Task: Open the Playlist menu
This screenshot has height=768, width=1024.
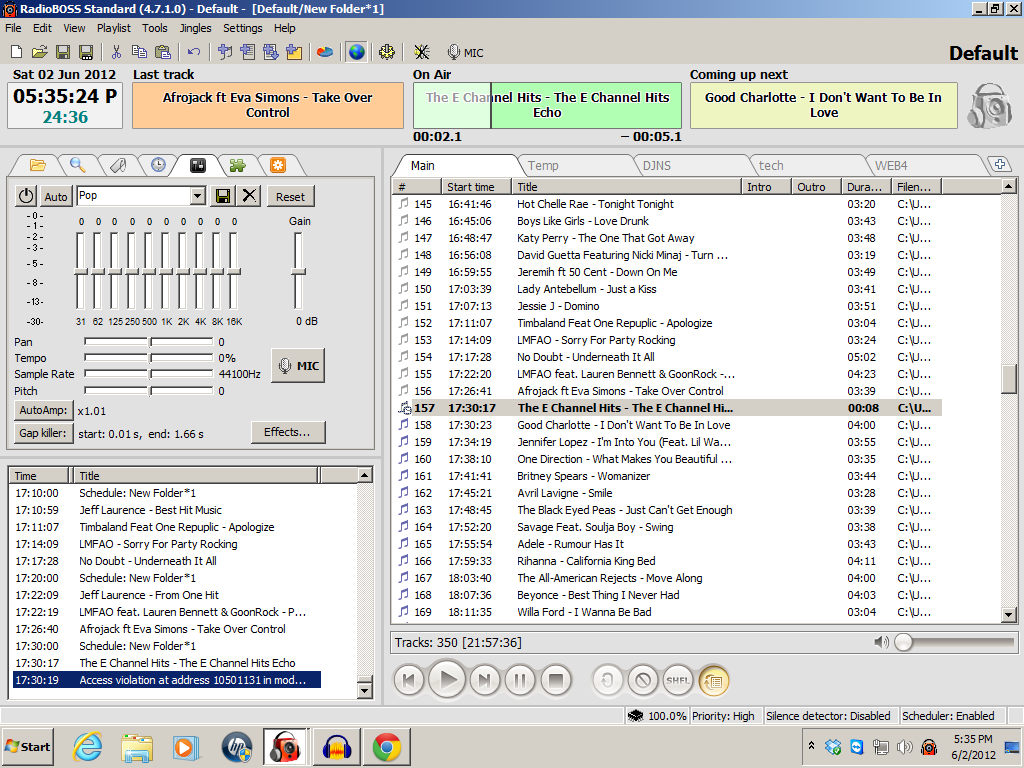Action: click(114, 28)
